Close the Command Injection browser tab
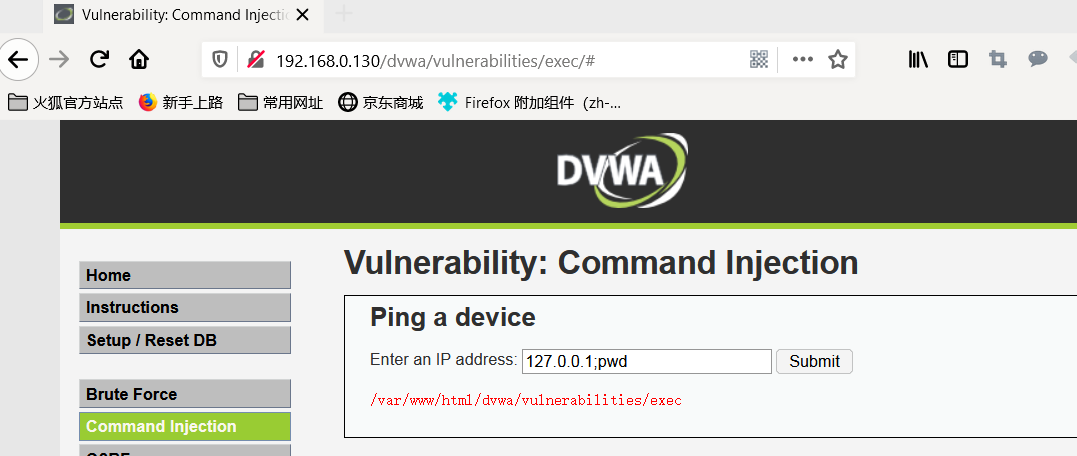The height and width of the screenshot is (456, 1077). pos(304,14)
